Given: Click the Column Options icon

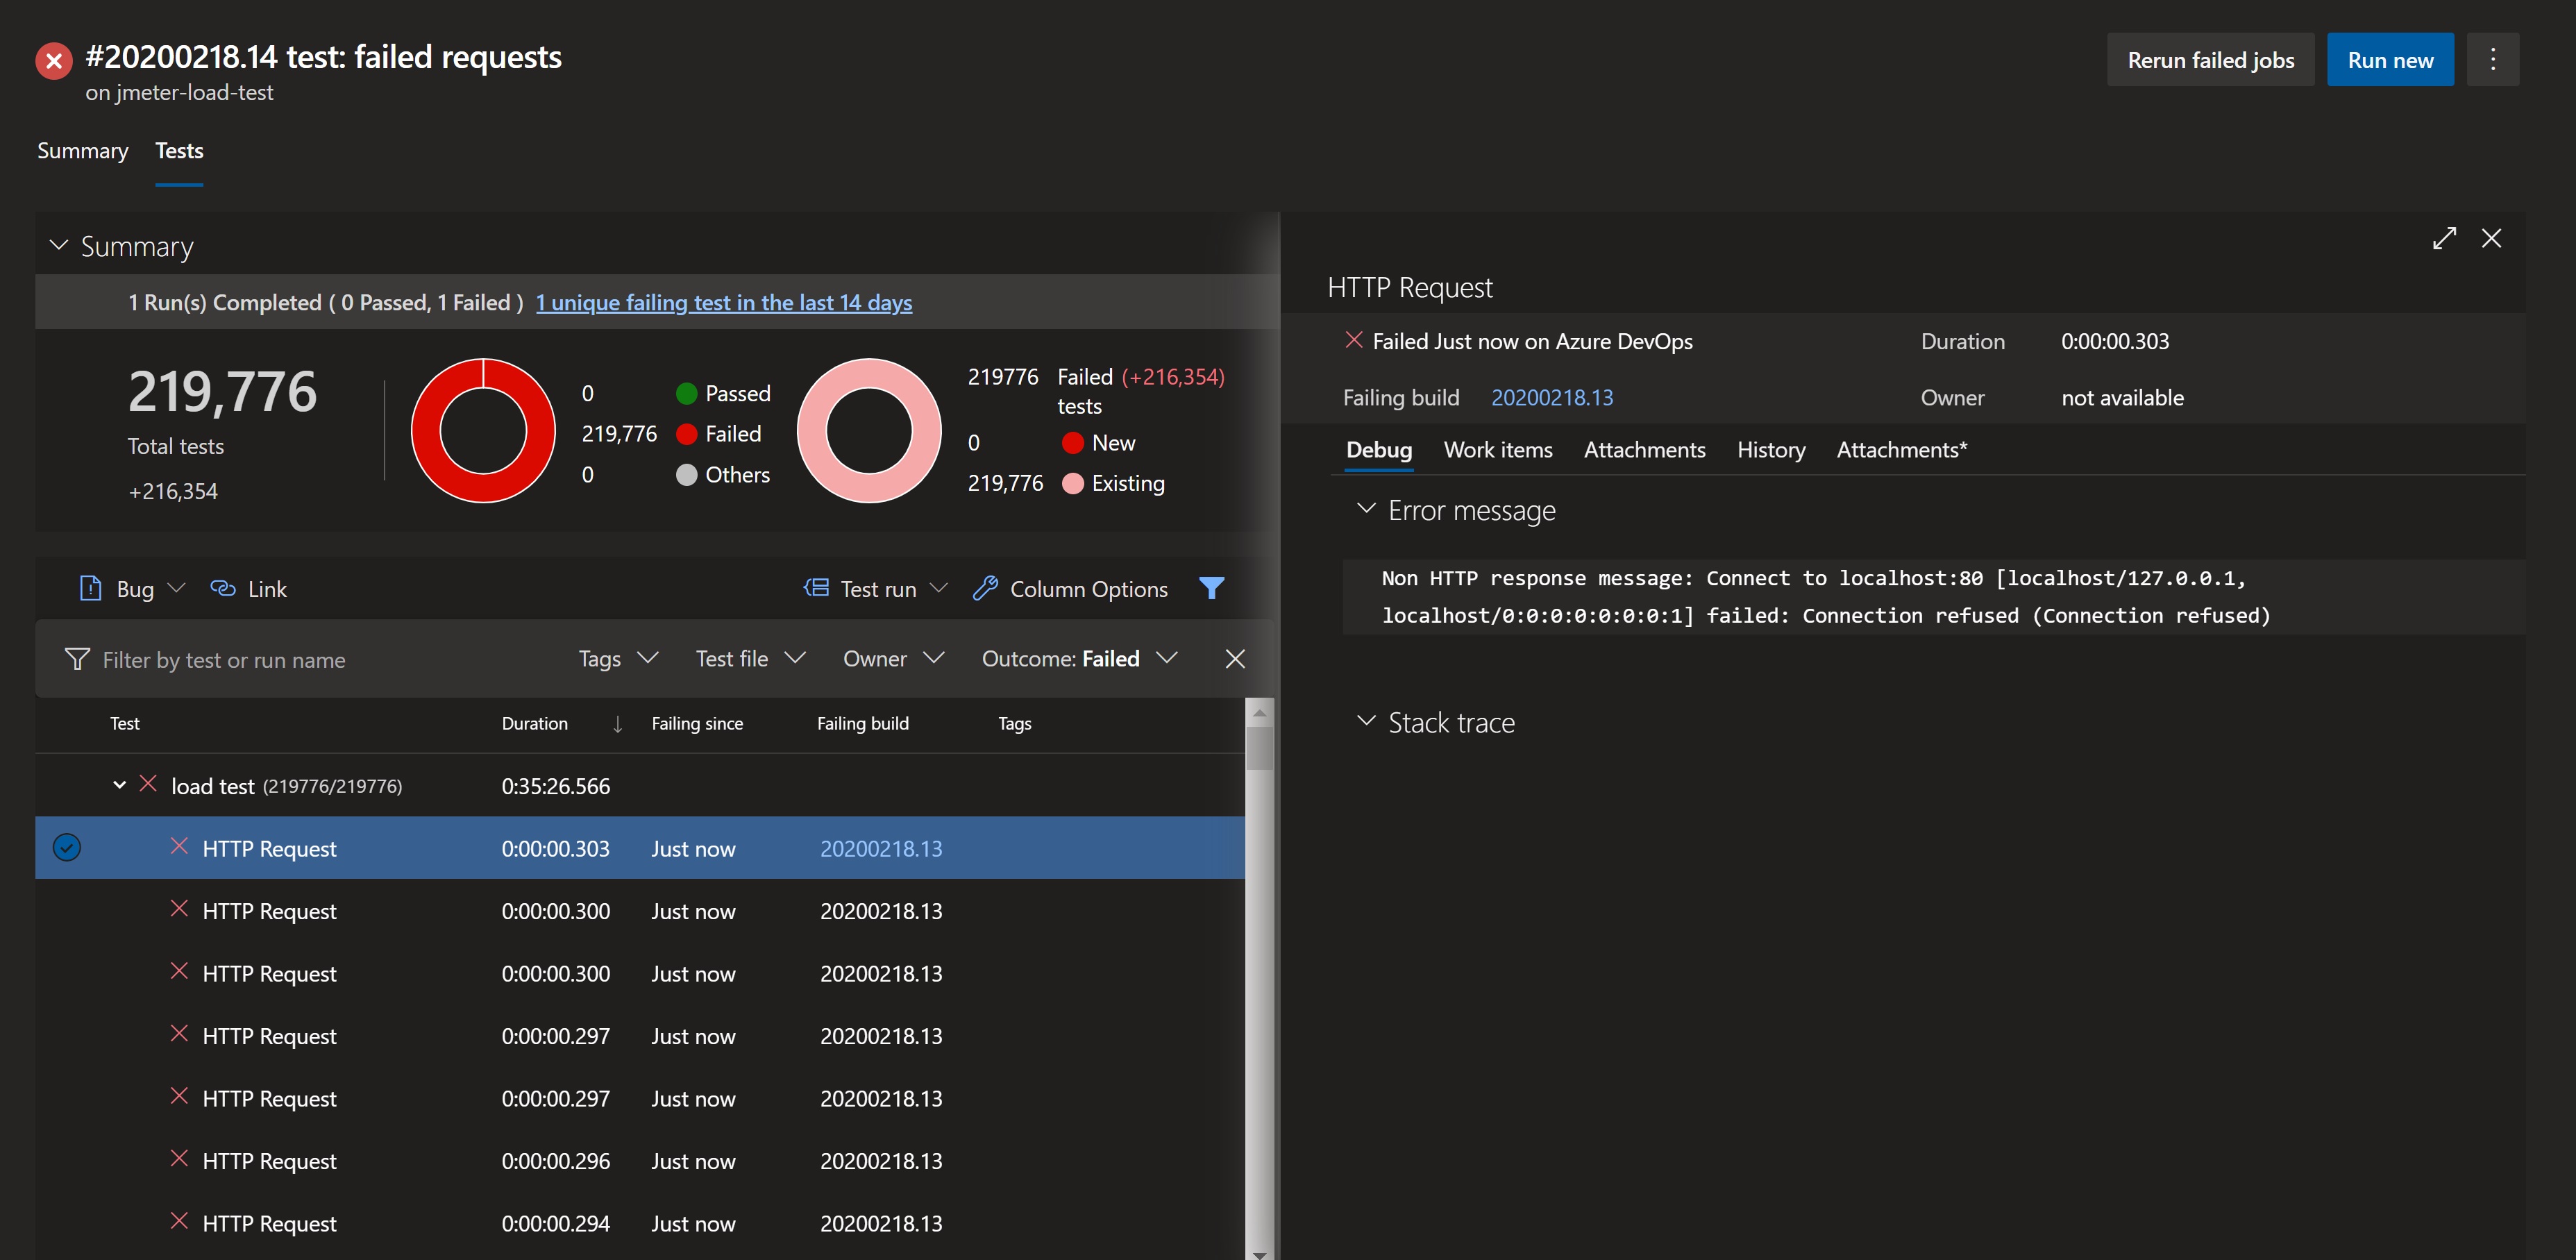Looking at the screenshot, I should click(982, 587).
